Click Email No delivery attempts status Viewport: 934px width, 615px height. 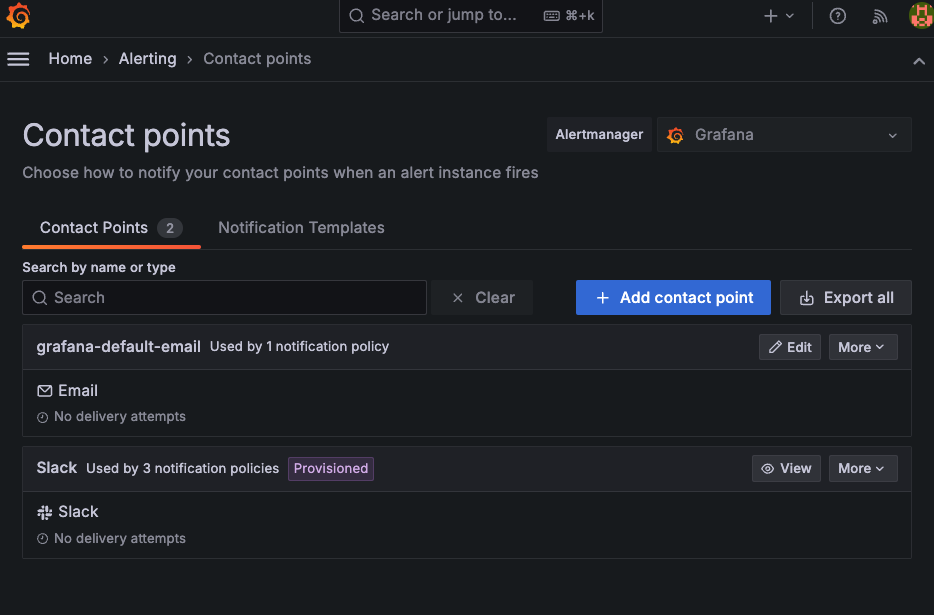pyautogui.click(x=111, y=417)
